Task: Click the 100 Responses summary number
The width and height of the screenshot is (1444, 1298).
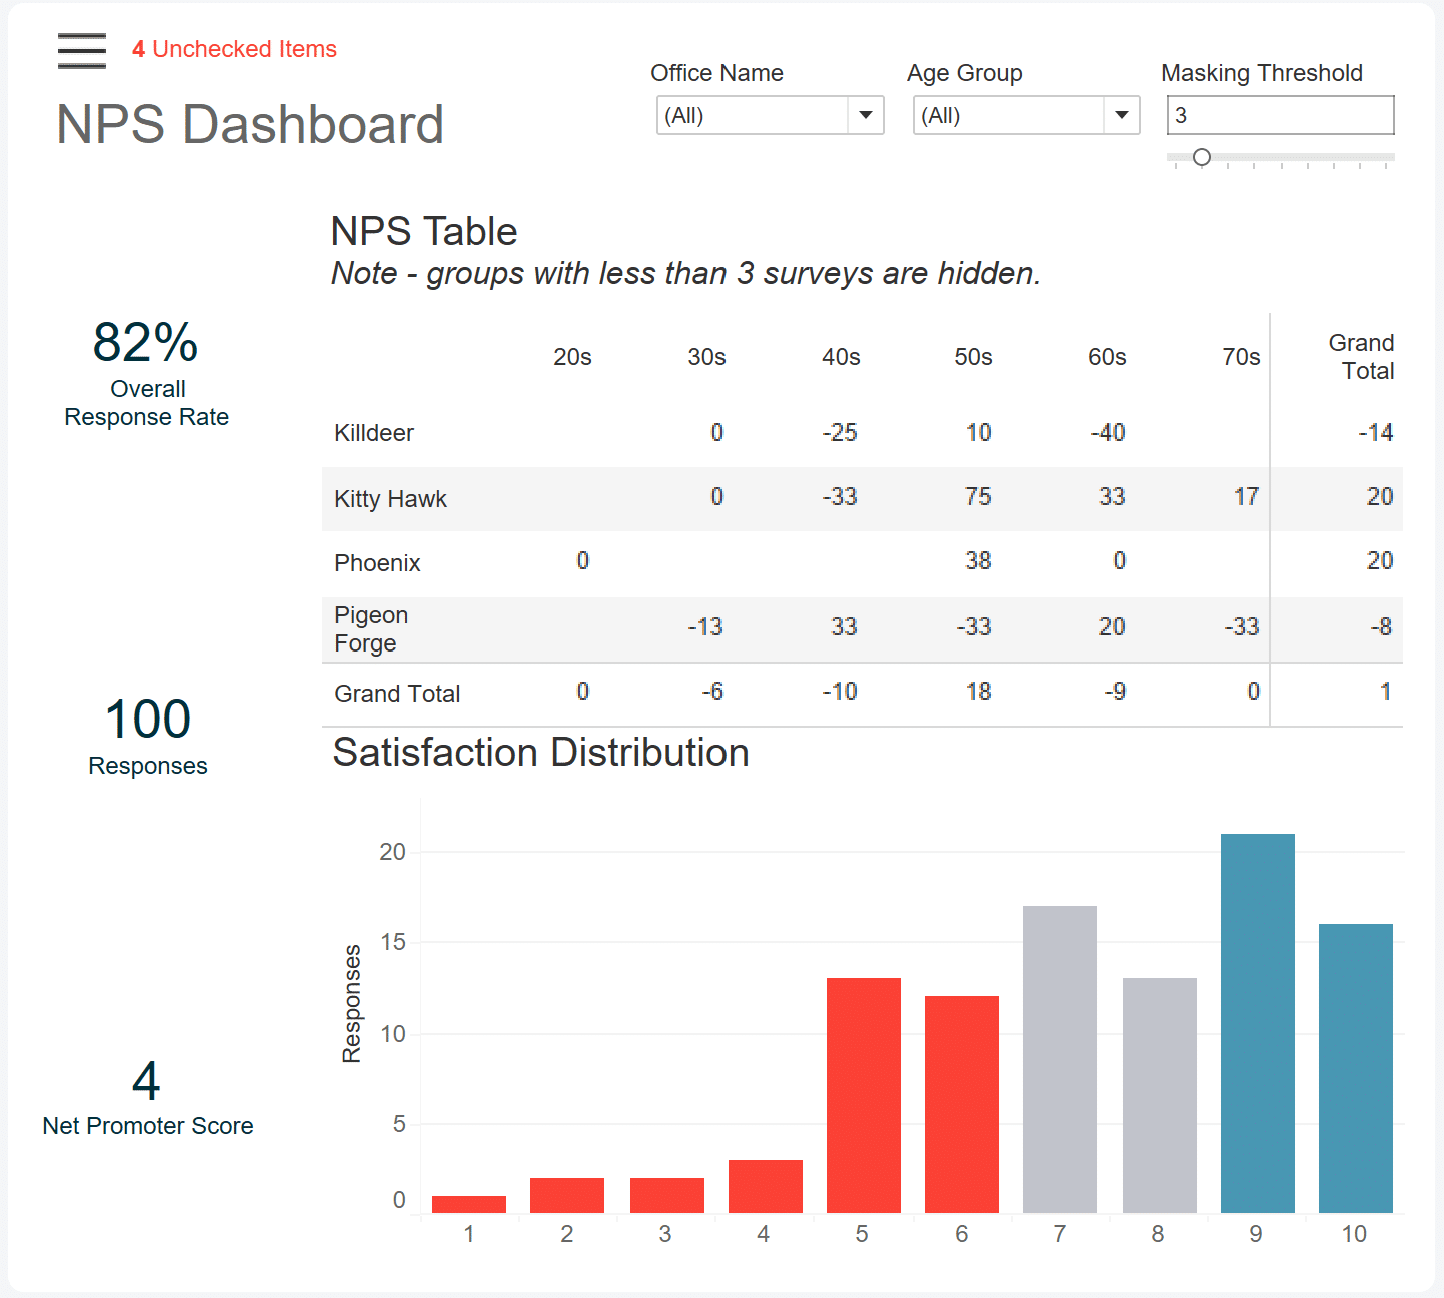Action: [148, 720]
